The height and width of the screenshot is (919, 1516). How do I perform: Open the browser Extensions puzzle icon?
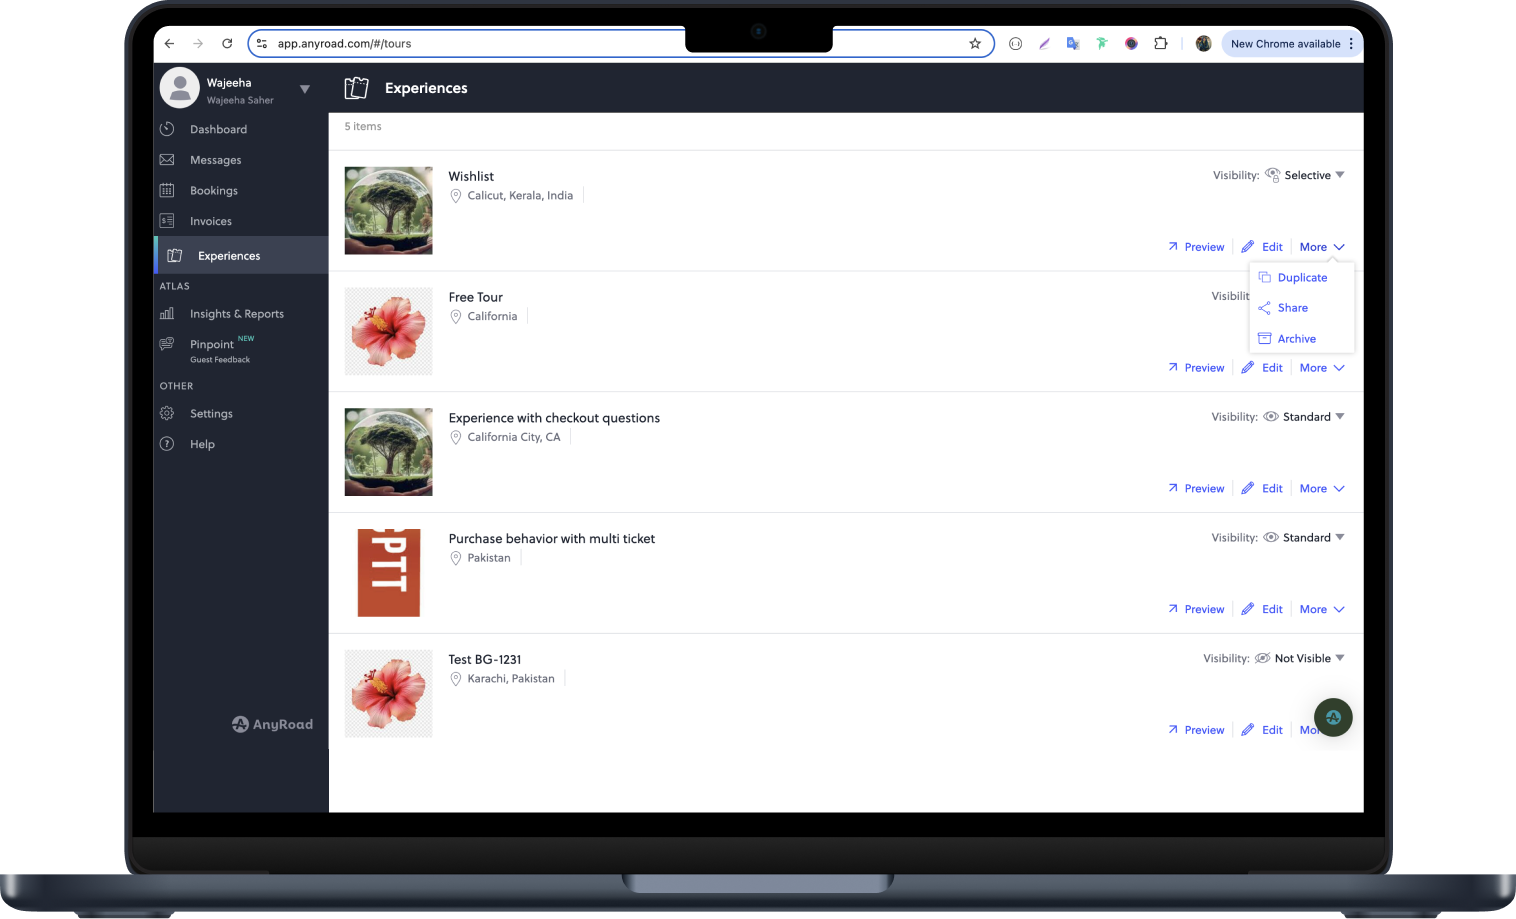(x=1160, y=43)
